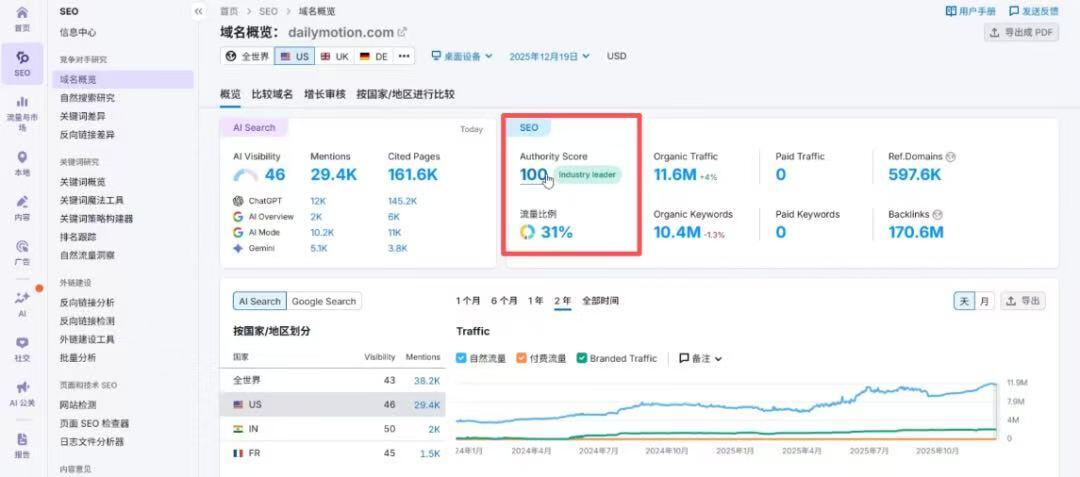Viewport: 1080px width, 477px height.
Task: Toggle the paid traffic checkbox
Action: [x=522, y=358]
